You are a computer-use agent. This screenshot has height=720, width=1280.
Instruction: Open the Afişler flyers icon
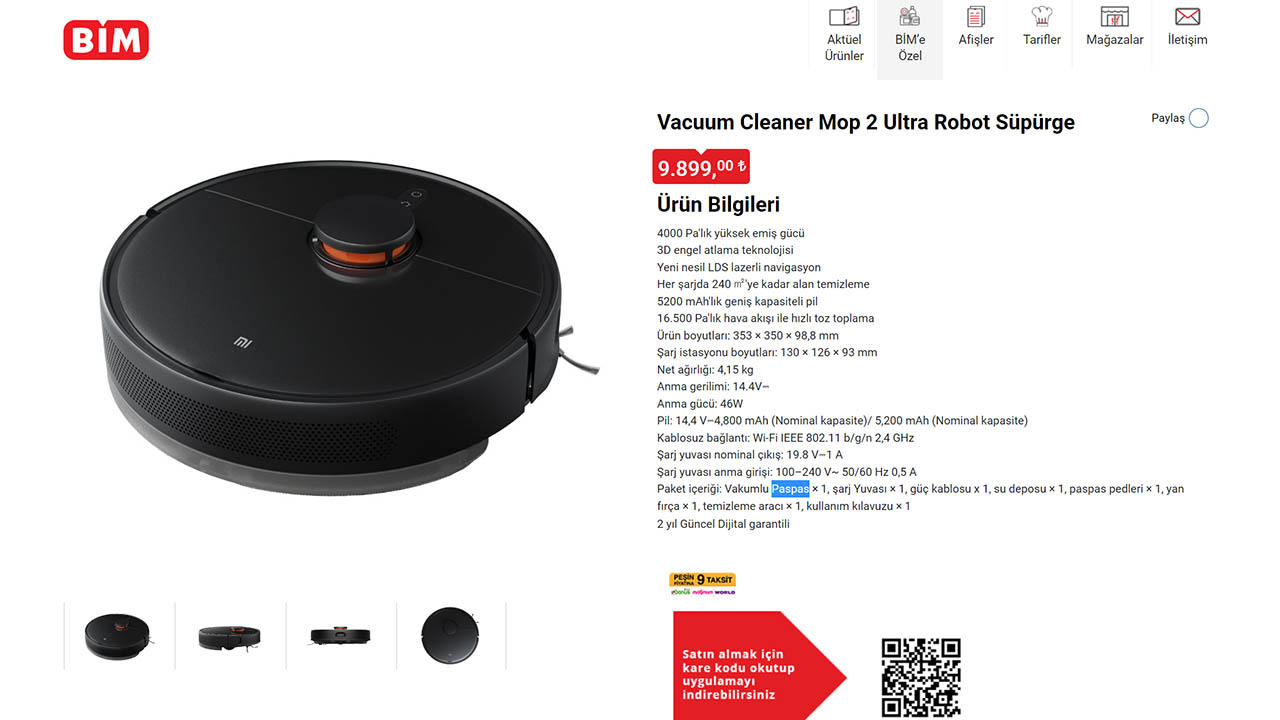pyautogui.click(x=976, y=17)
